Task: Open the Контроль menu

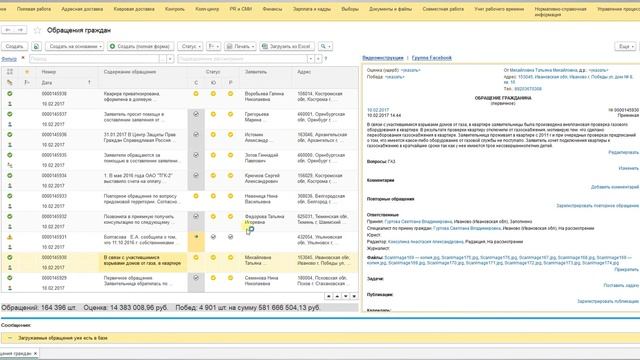Action: [175, 9]
